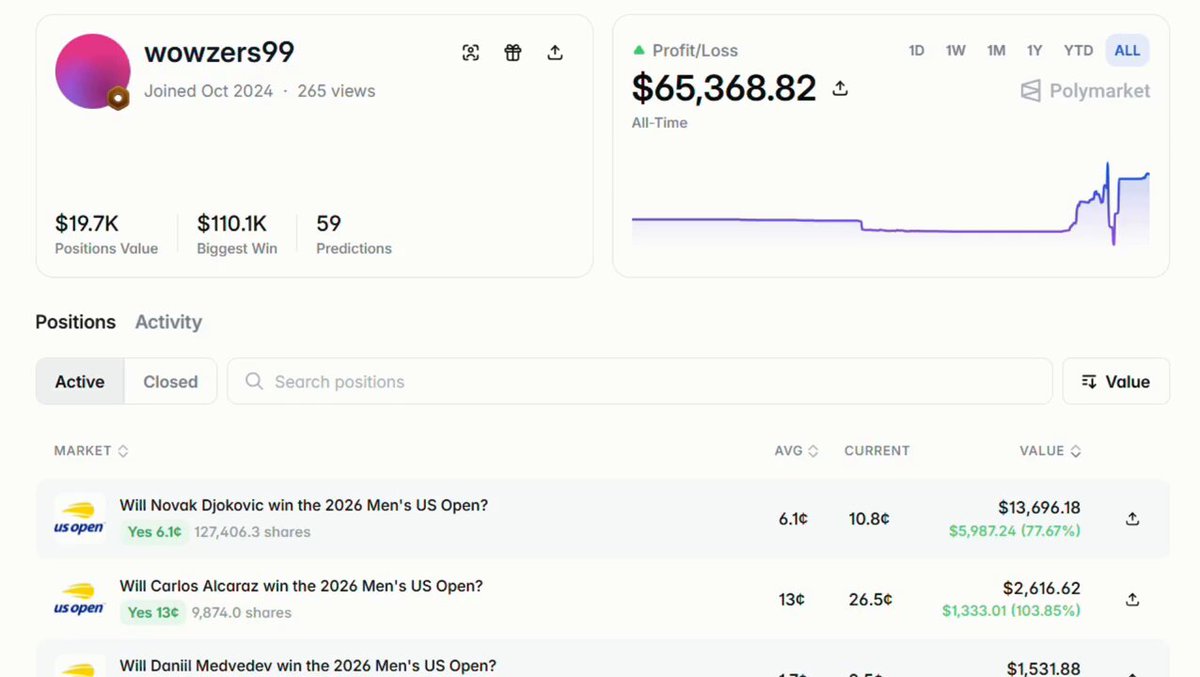Open the QR scan icon beside wowzers99
The image size is (1200, 677).
click(471, 53)
